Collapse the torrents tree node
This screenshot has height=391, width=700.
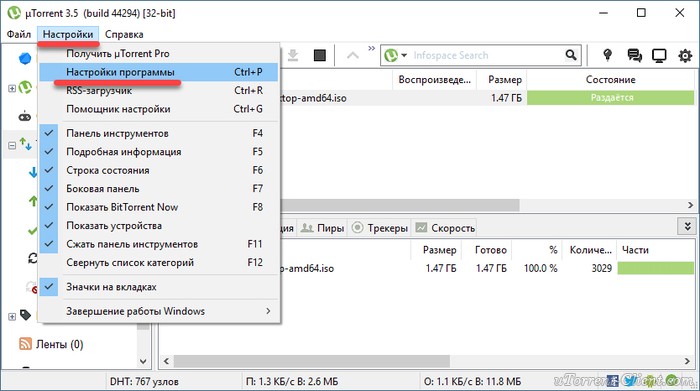click(x=12, y=146)
